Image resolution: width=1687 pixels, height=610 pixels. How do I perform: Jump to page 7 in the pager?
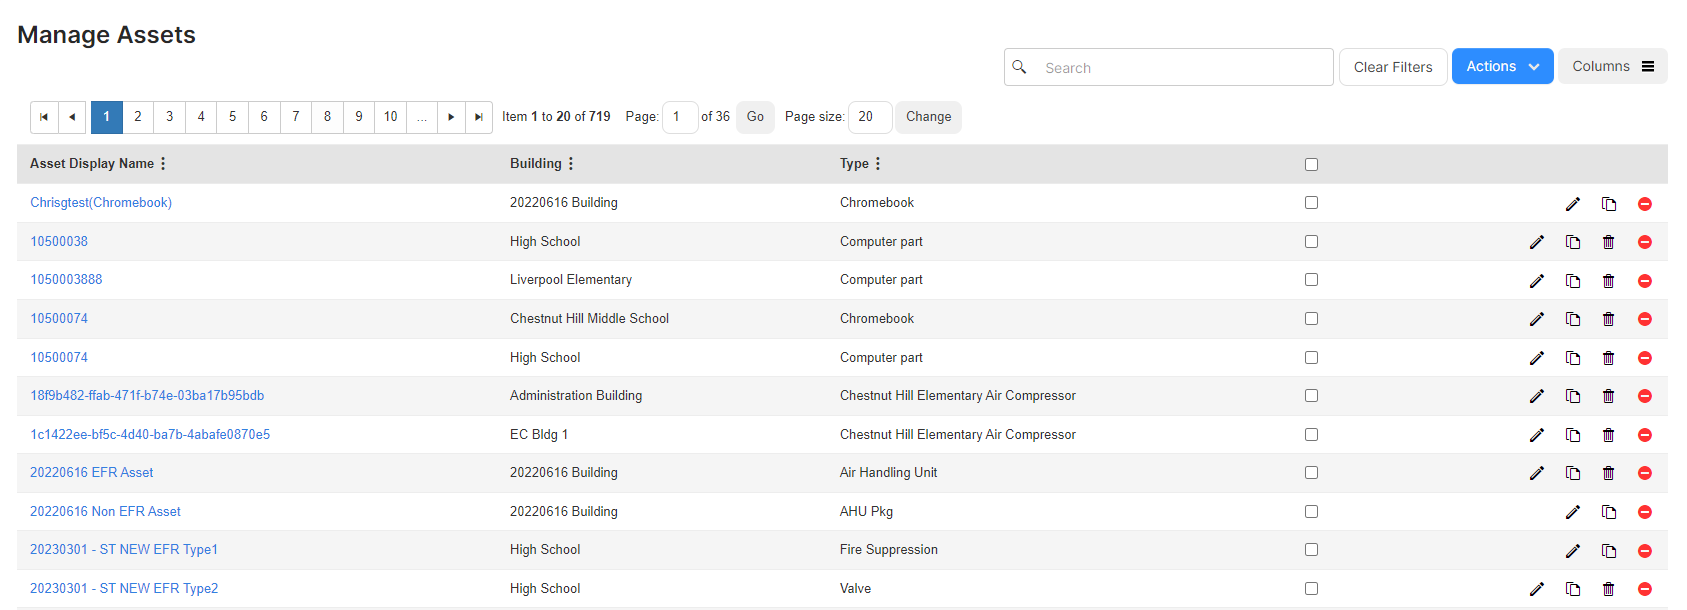coord(296,117)
